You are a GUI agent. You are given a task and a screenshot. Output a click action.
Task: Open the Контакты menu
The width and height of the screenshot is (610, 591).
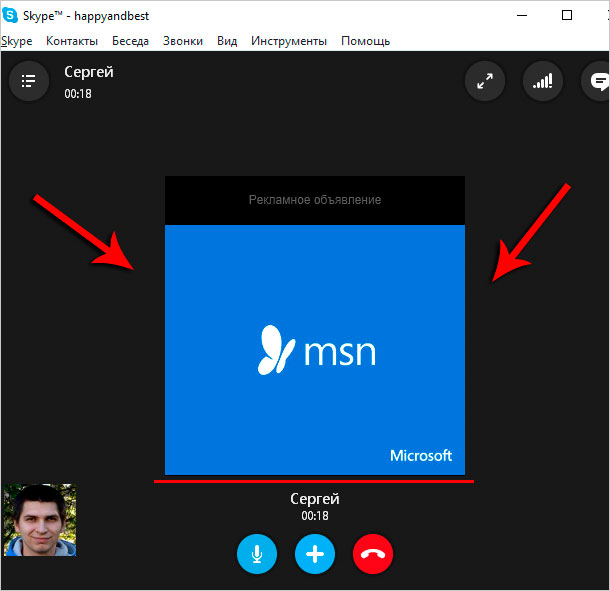72,41
